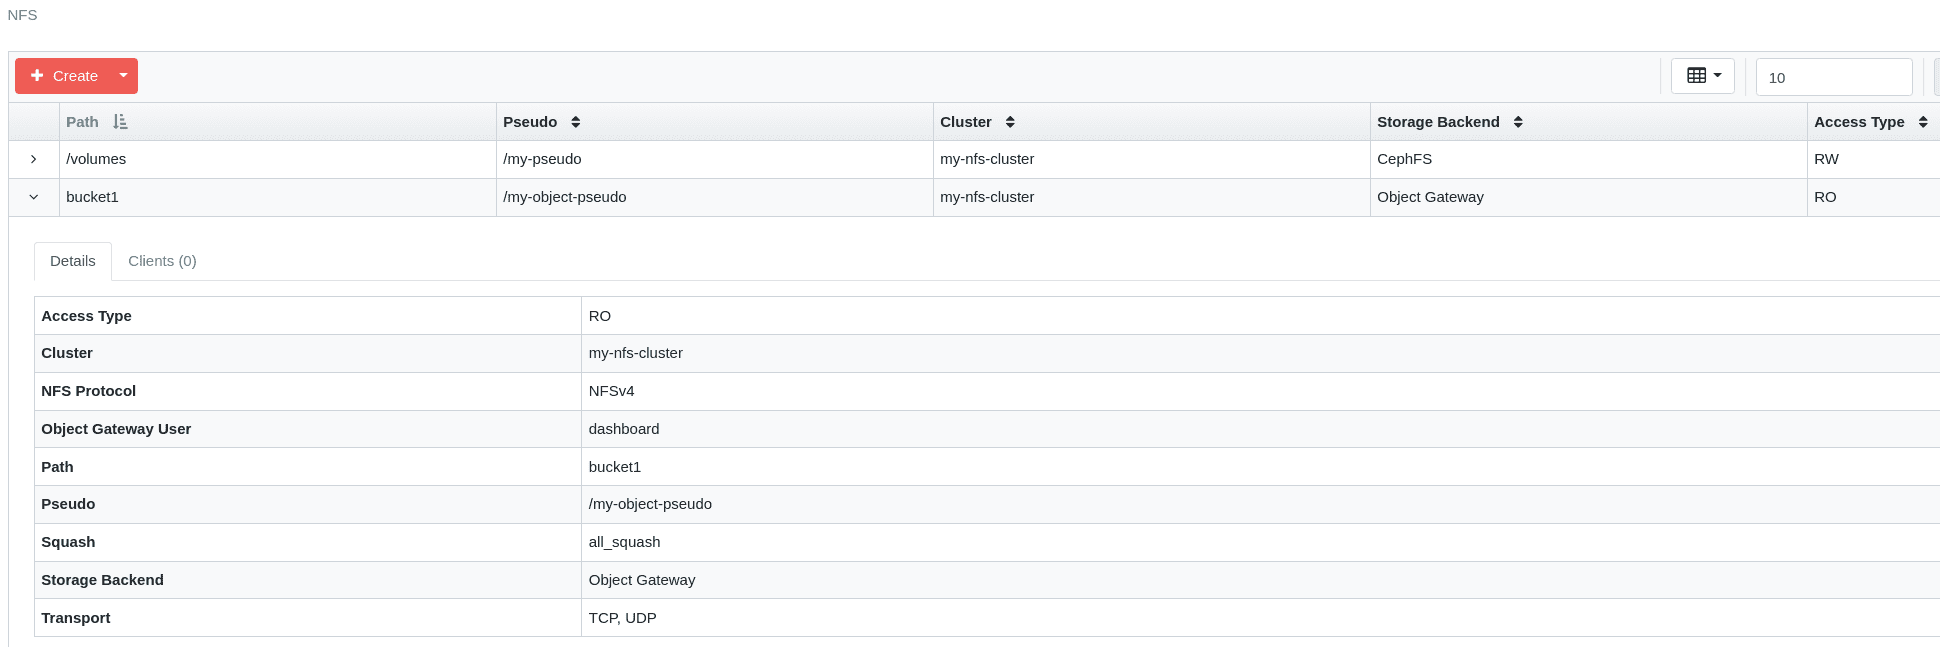The width and height of the screenshot is (1940, 647).
Task: Switch to the Details tab
Action: (72, 260)
